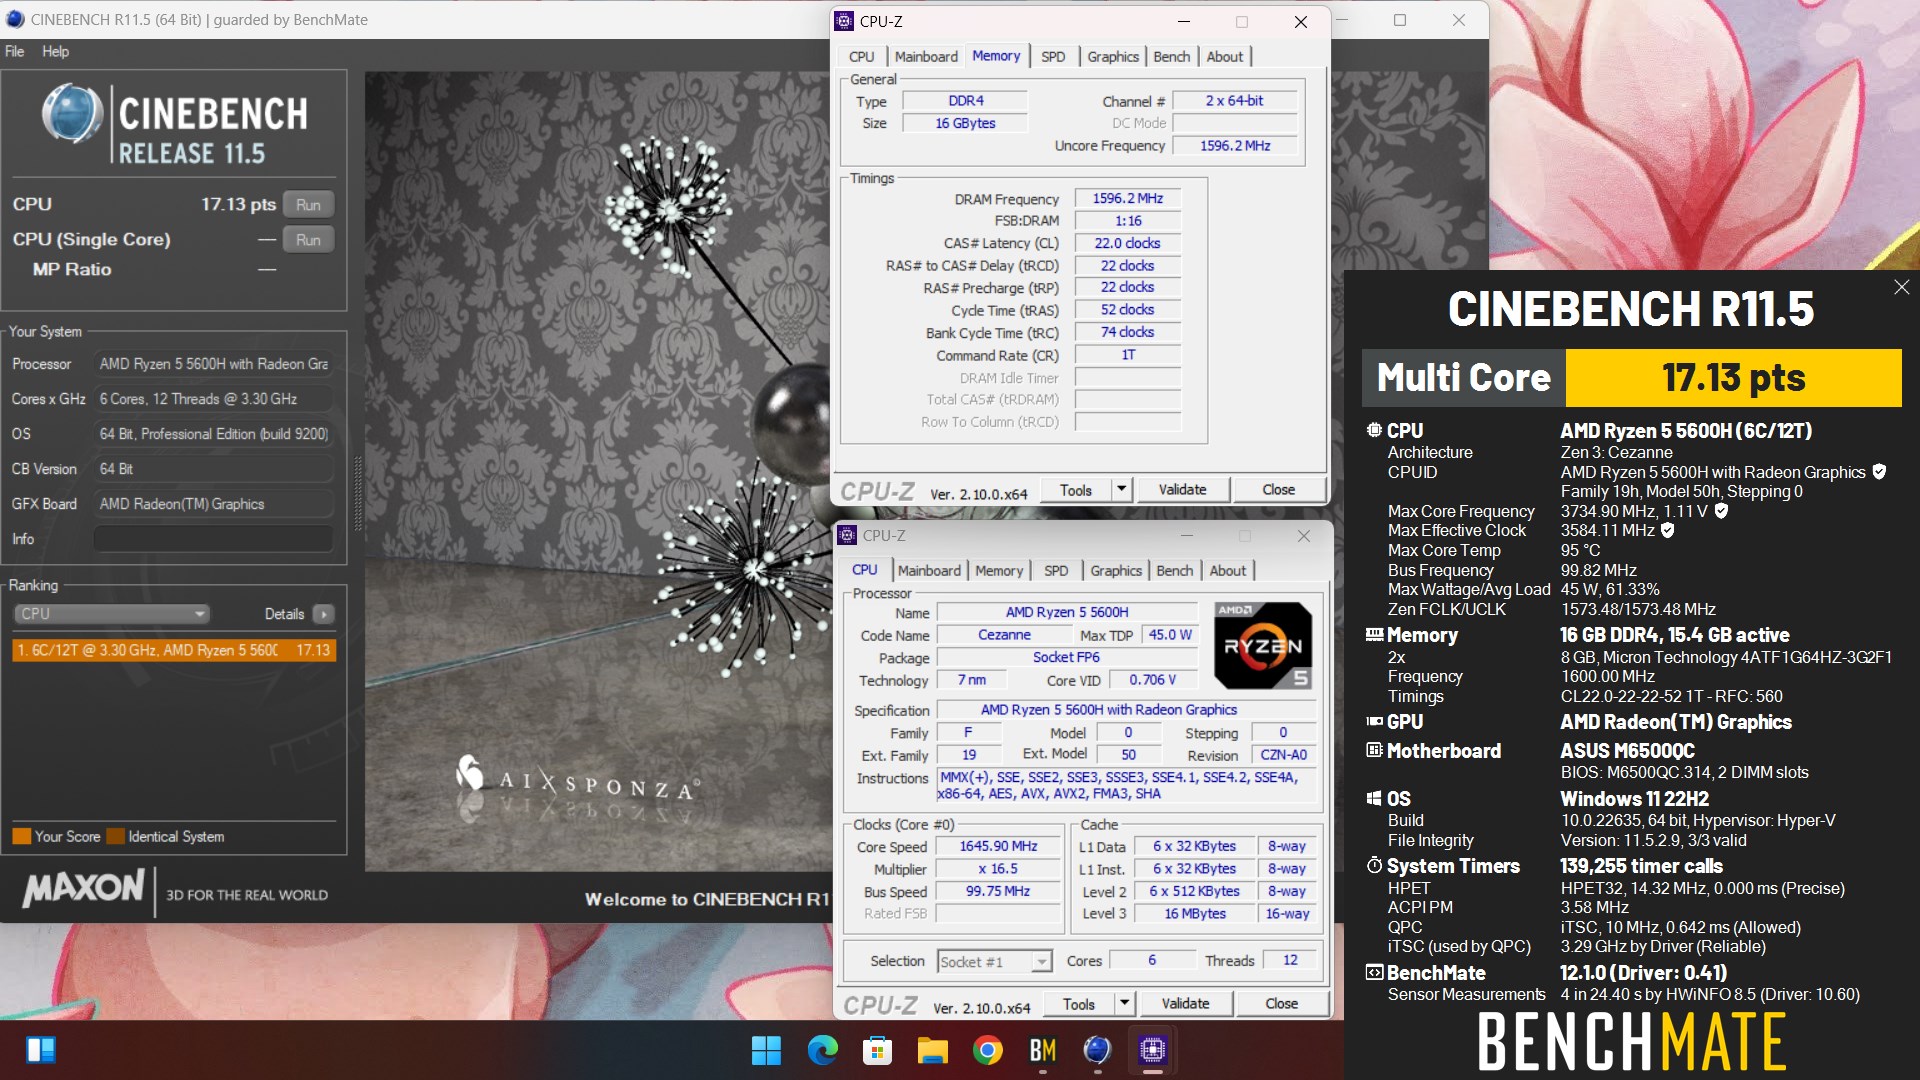Click the BenchMate section icon
Image resolution: width=1920 pixels, height=1080 pixels.
pos(1374,972)
